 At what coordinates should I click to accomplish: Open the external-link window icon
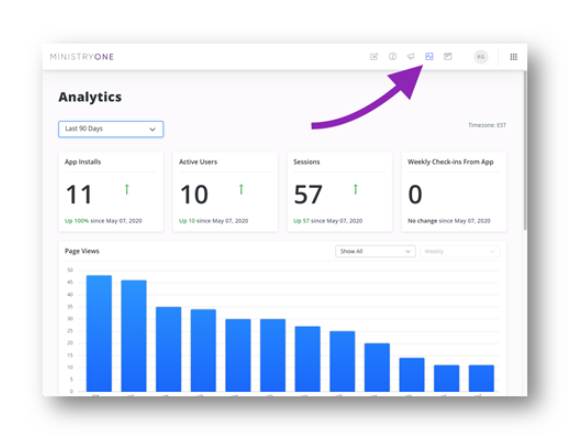(x=448, y=56)
